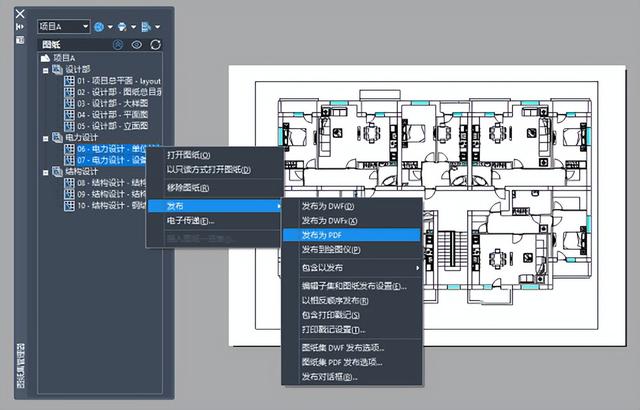The height and width of the screenshot is (410, 640).
Task: Choose 发布为 DWF from the submenu
Action: point(329,206)
